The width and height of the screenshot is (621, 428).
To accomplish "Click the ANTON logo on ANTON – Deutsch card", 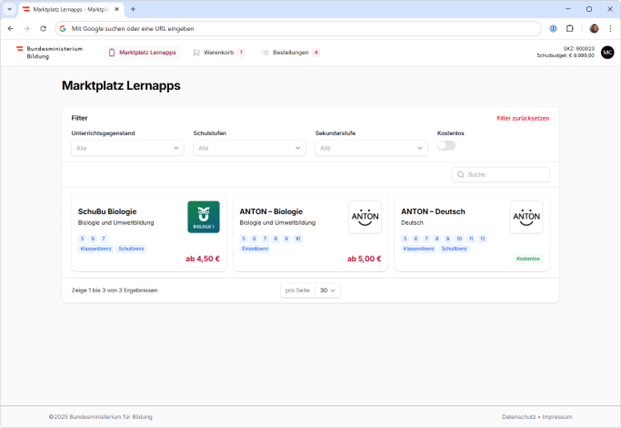I will [x=526, y=217].
